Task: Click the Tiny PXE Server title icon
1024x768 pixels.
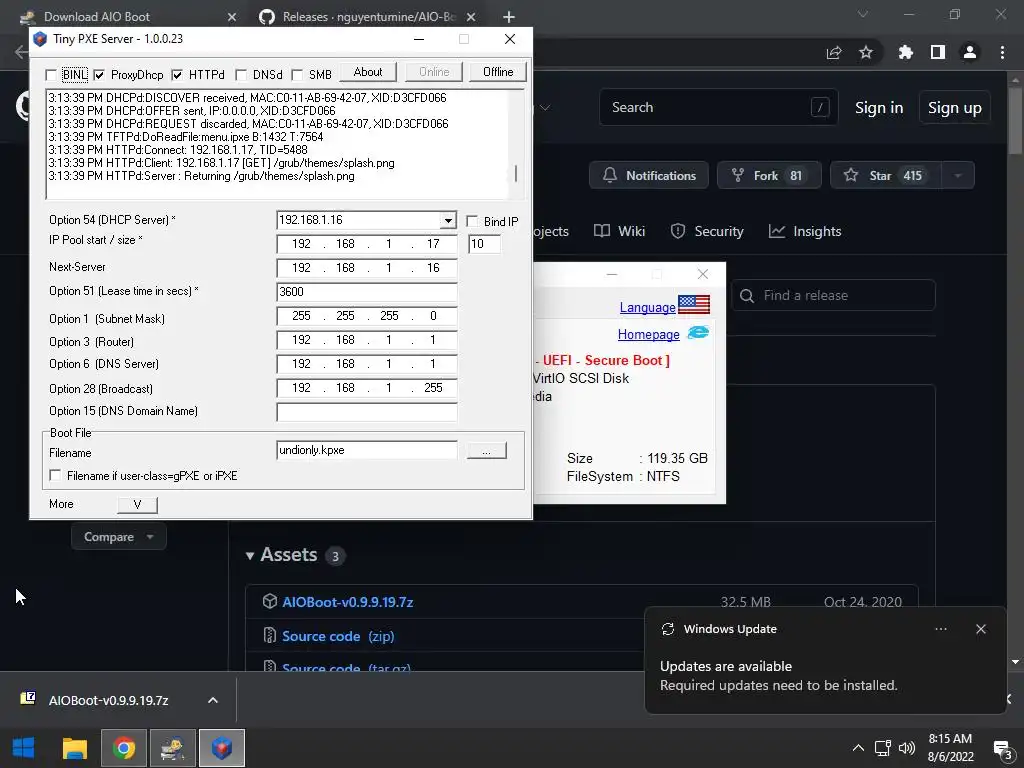Action: click(40, 39)
